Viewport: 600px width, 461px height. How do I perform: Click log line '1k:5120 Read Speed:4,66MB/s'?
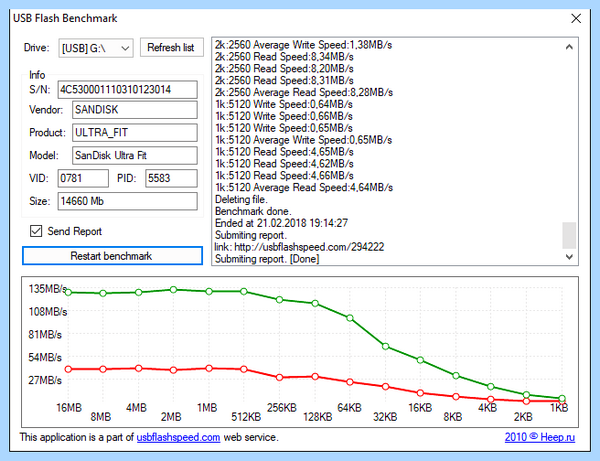coord(284,176)
